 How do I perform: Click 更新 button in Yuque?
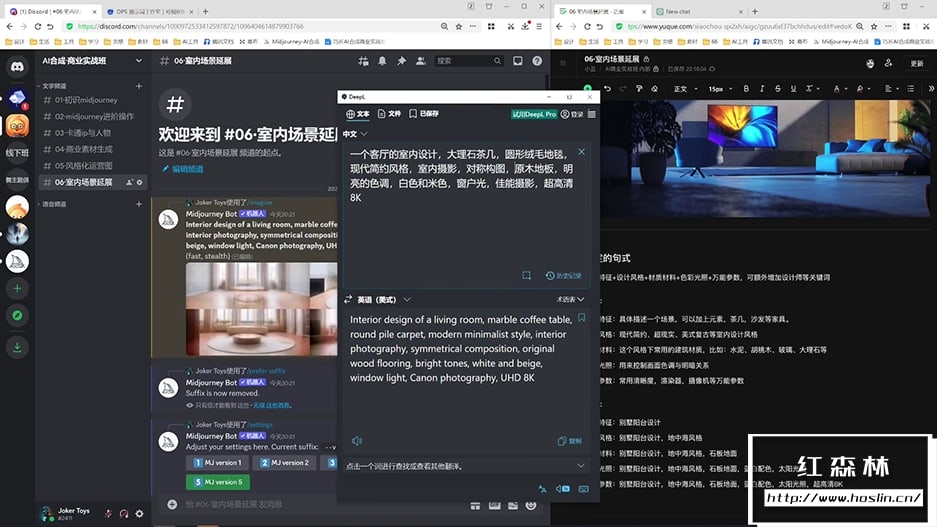click(x=917, y=63)
